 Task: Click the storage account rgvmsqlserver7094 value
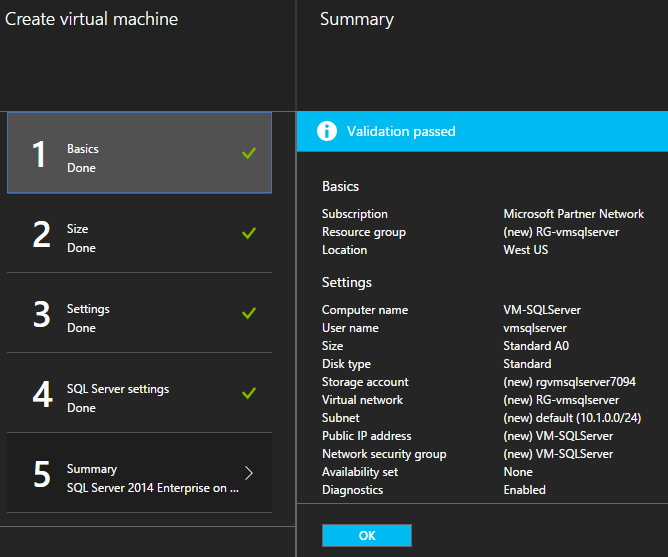click(569, 382)
